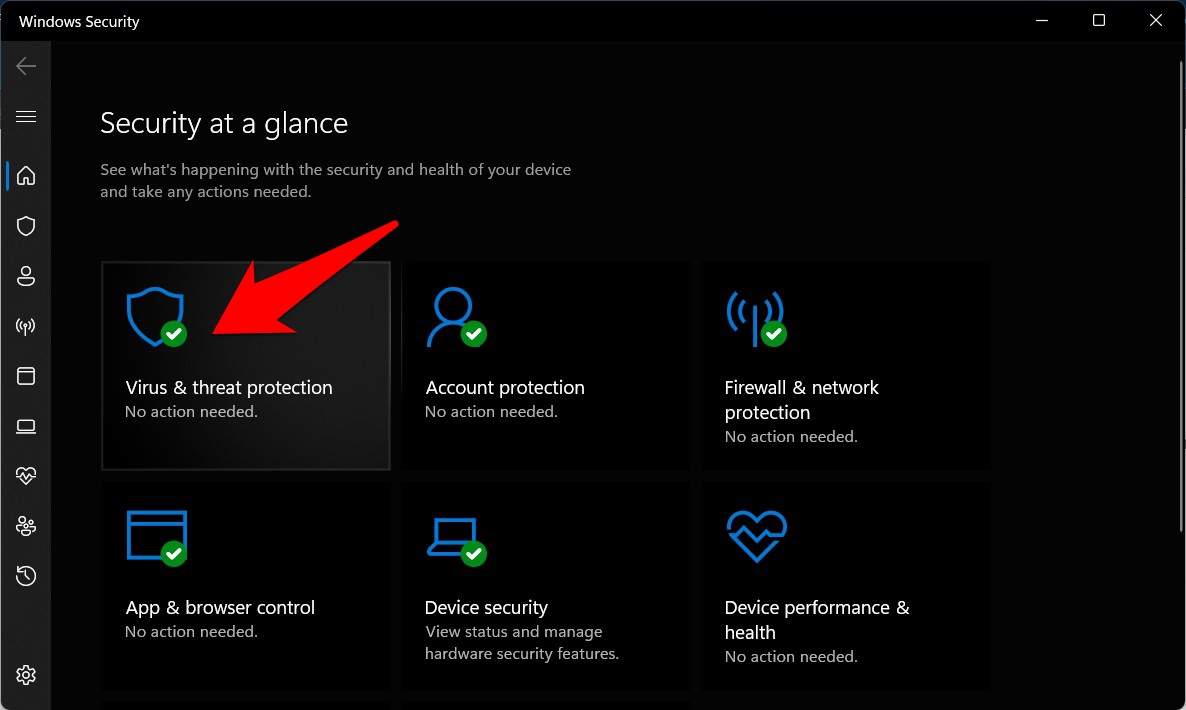
Task: Open the Device performance & health tile
Action: pyautogui.click(x=845, y=586)
